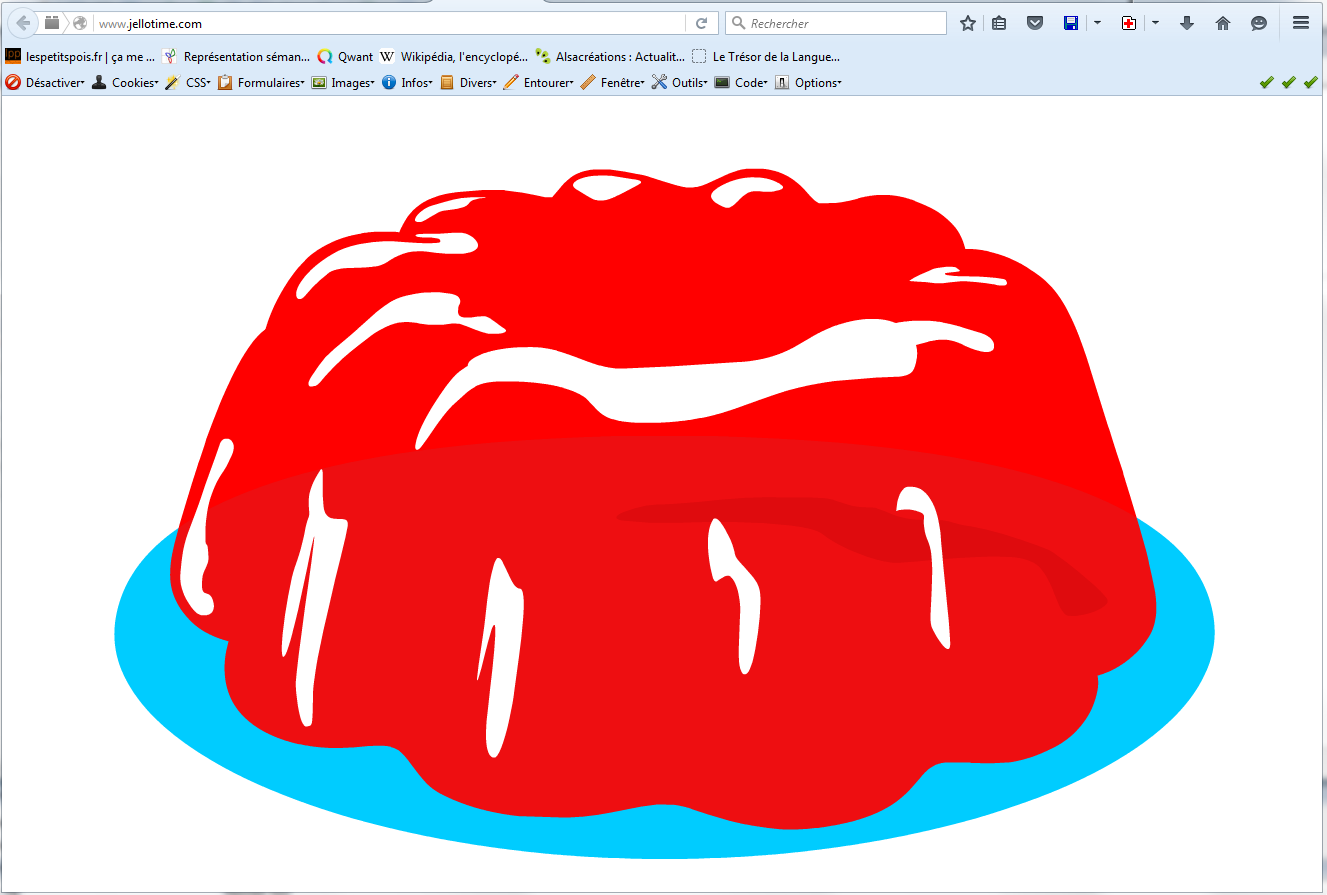Expand the dropdown arrow beside the red cross icon
This screenshot has height=895, width=1327.
(x=1155, y=23)
